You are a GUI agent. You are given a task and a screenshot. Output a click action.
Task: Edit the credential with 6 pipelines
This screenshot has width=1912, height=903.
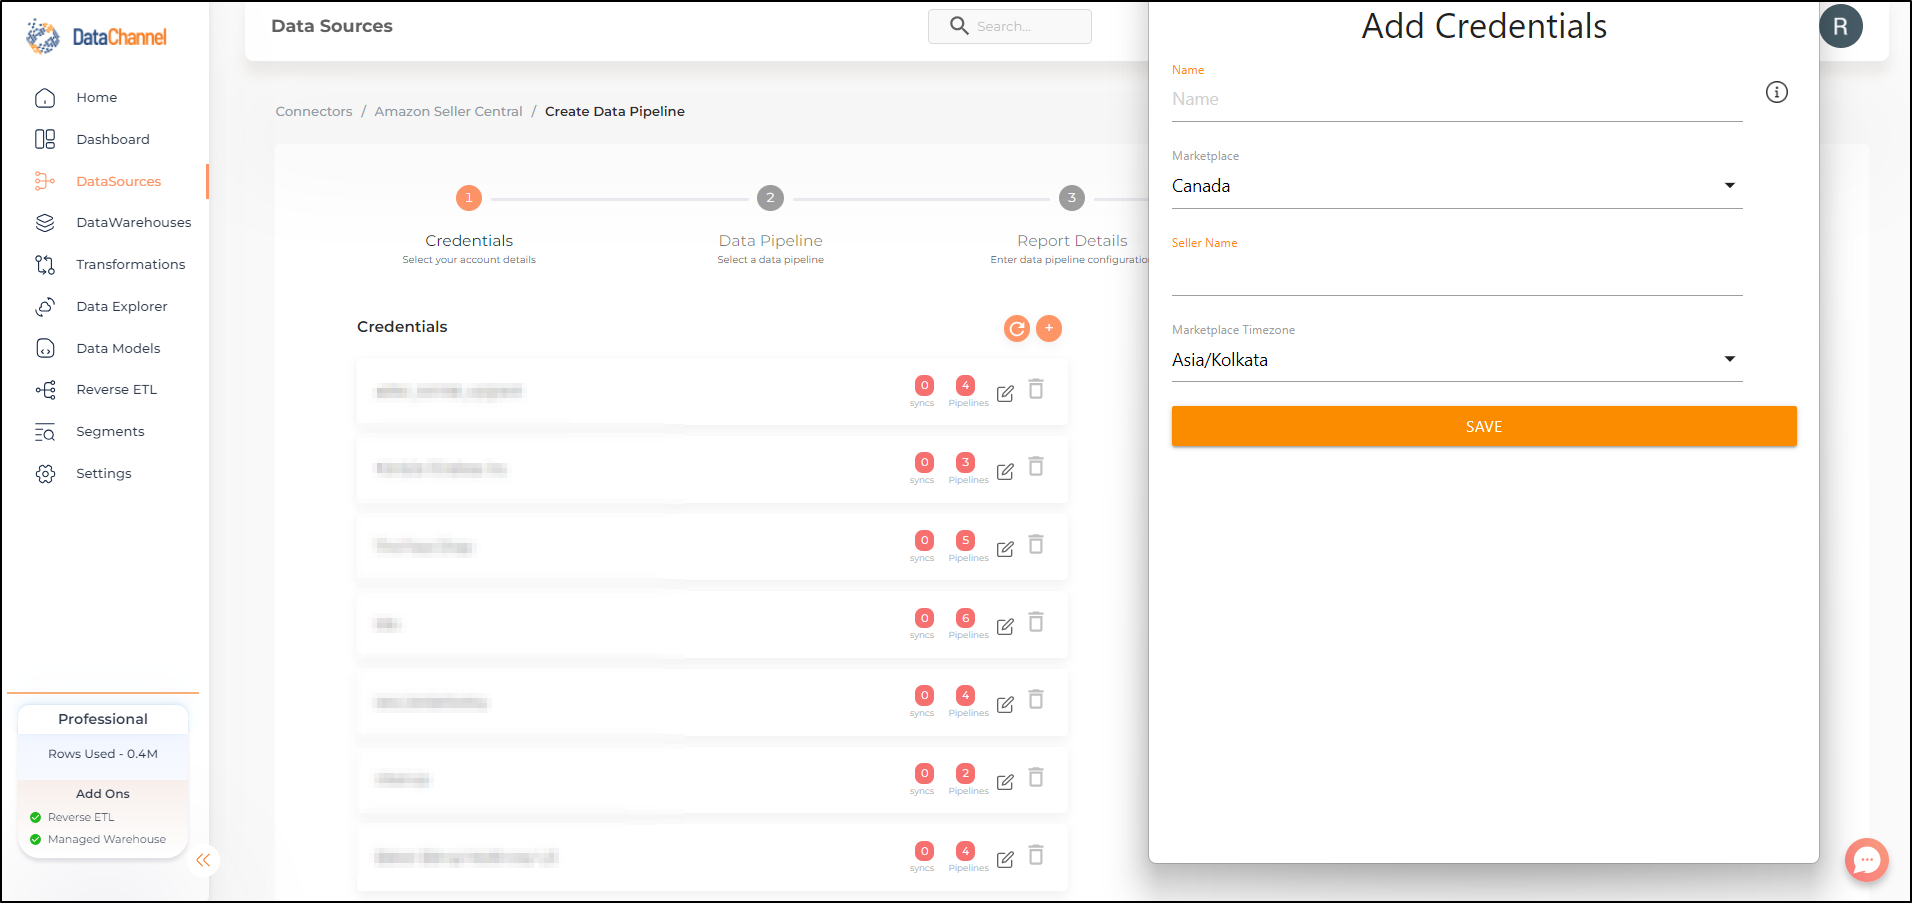point(1005,626)
